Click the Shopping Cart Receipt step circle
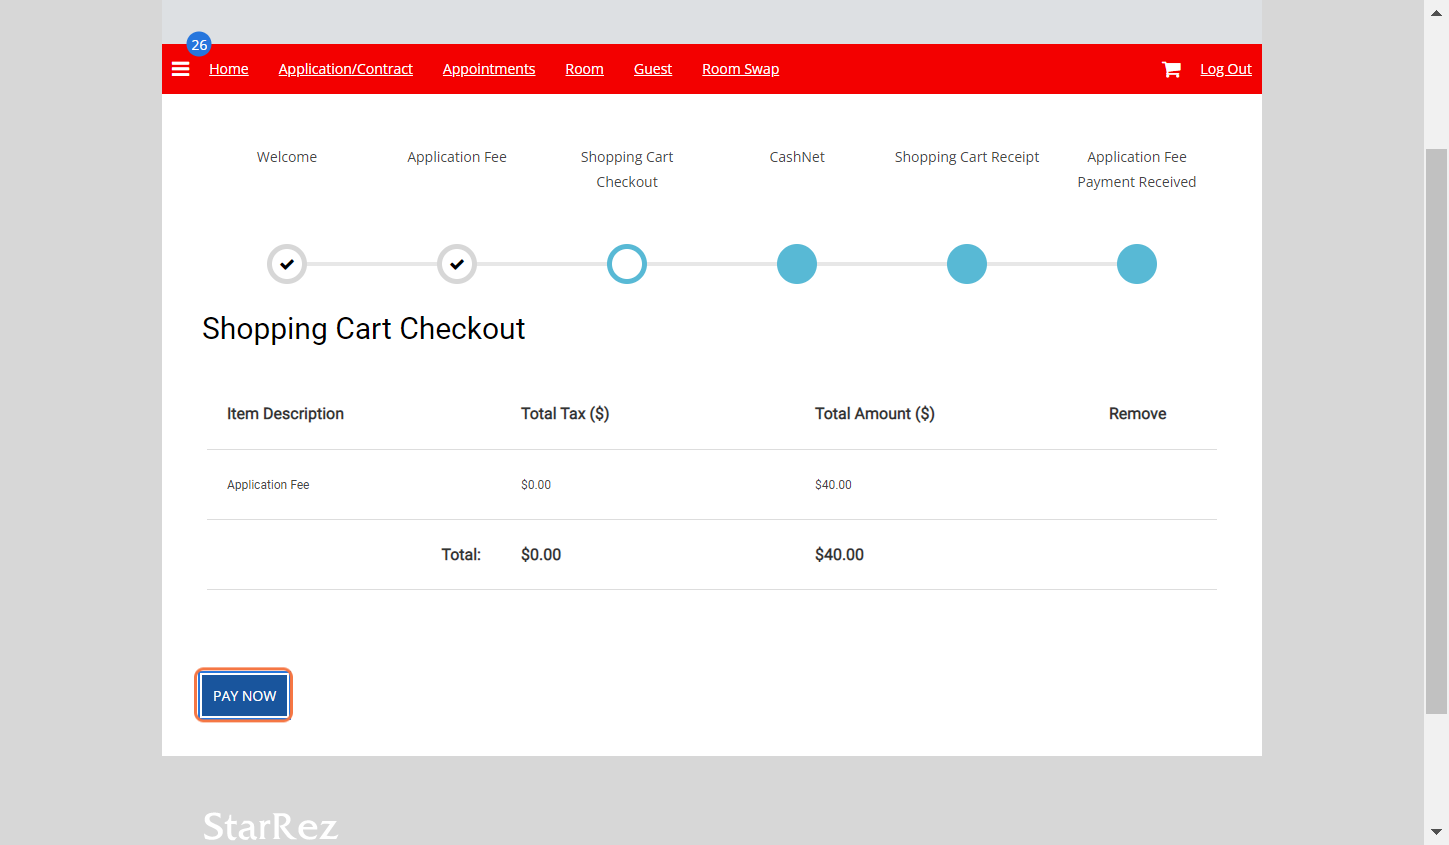Image resolution: width=1449 pixels, height=845 pixels. coord(967,264)
